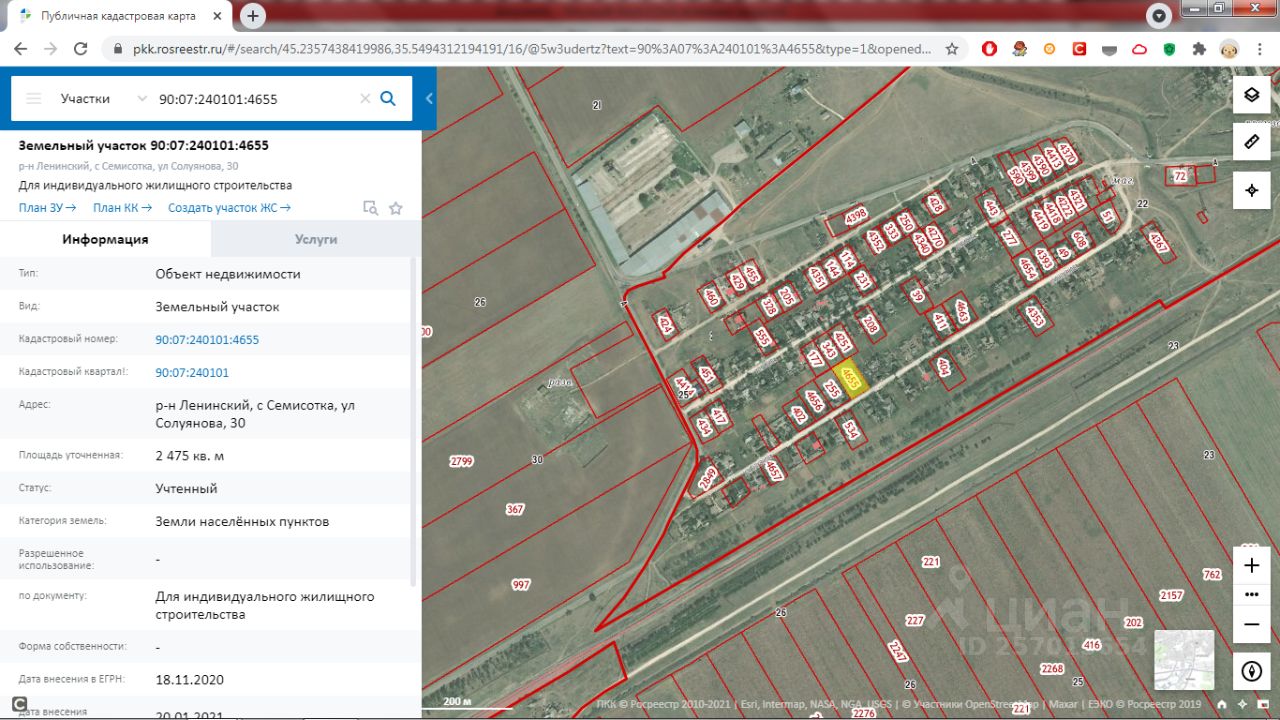Image resolution: width=1280 pixels, height=720 pixels.
Task: Run search with magnifier icon
Action: click(389, 98)
